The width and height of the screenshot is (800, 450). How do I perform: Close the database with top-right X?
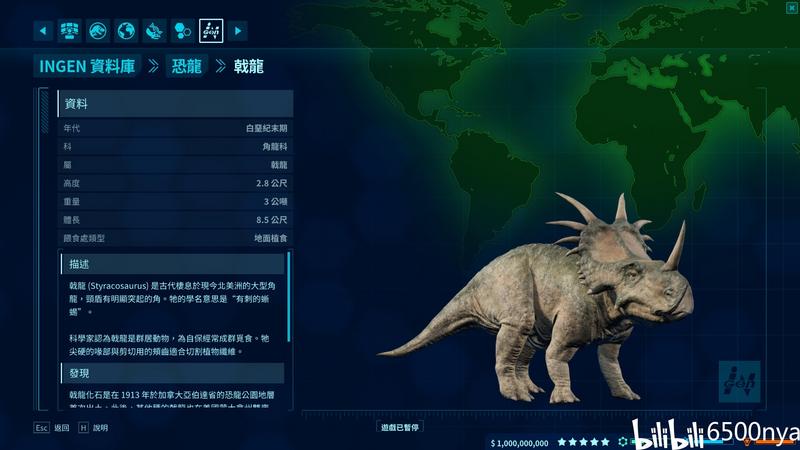coord(792,7)
